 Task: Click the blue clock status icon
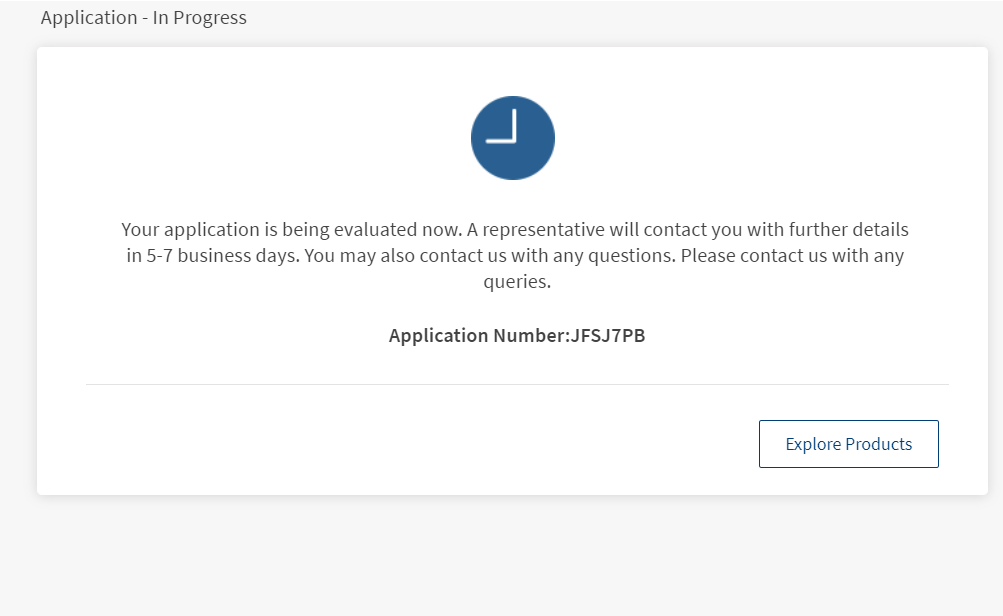coord(512,138)
